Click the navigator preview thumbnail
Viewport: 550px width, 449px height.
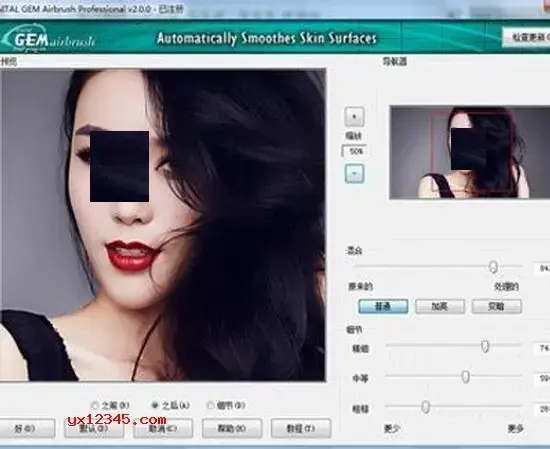(x=470, y=153)
